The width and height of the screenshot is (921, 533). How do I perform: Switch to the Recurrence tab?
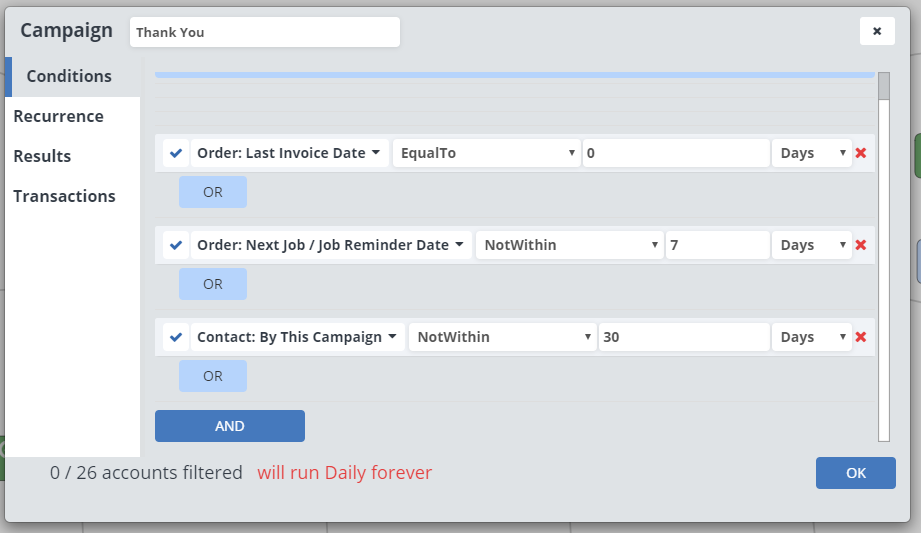(58, 116)
